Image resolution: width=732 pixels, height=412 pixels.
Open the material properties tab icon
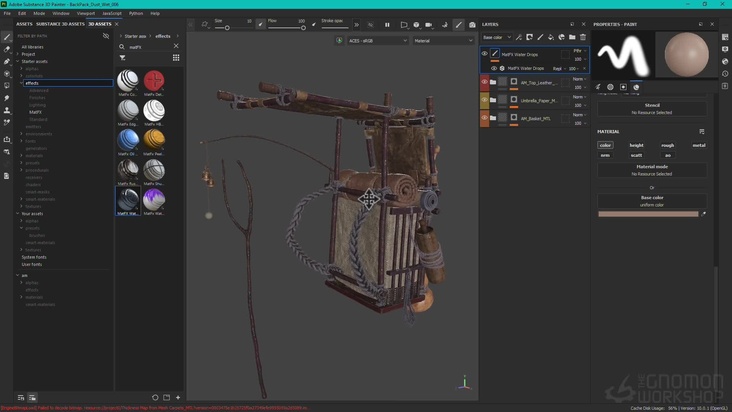[x=636, y=87]
